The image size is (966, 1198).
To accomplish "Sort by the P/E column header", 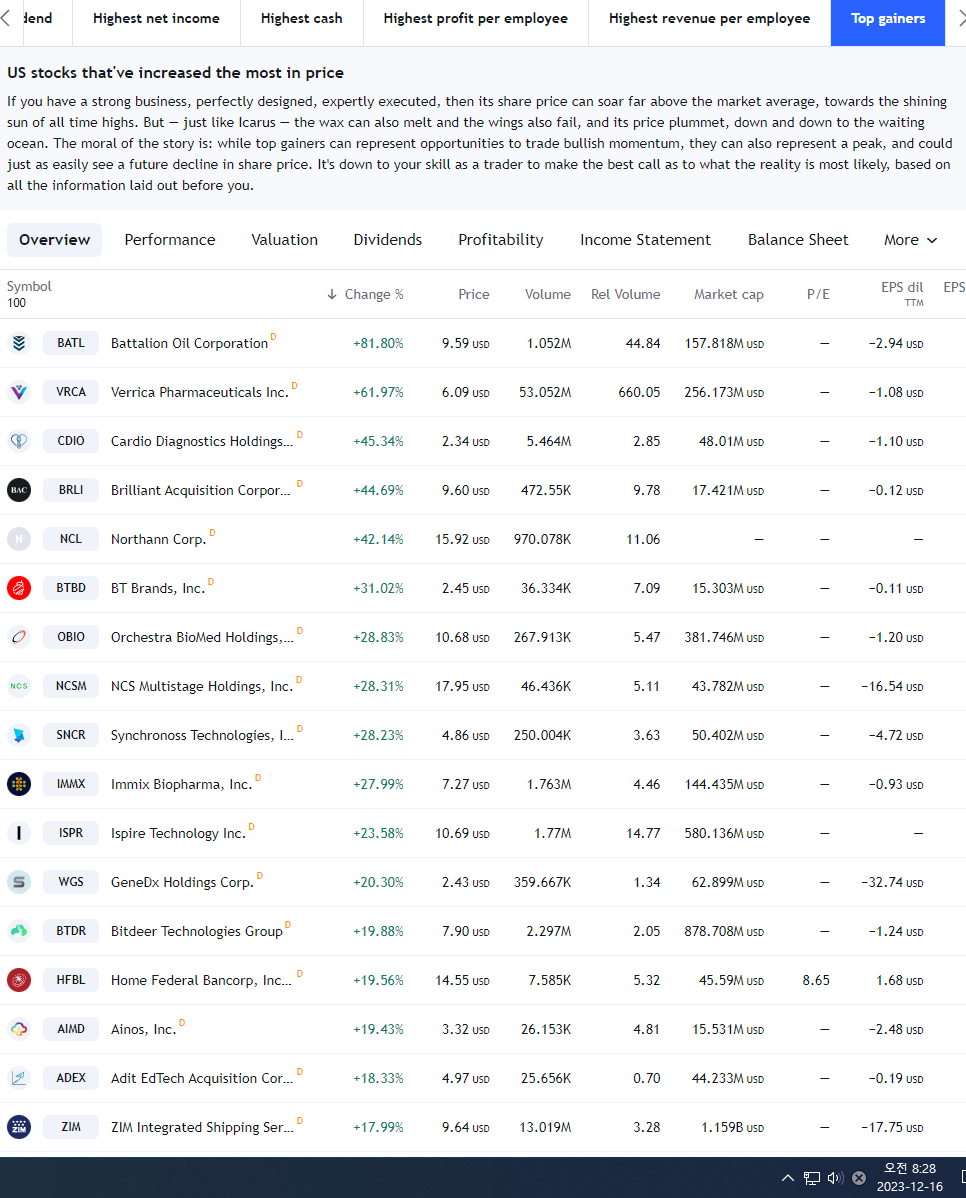I will pyautogui.click(x=818, y=294).
